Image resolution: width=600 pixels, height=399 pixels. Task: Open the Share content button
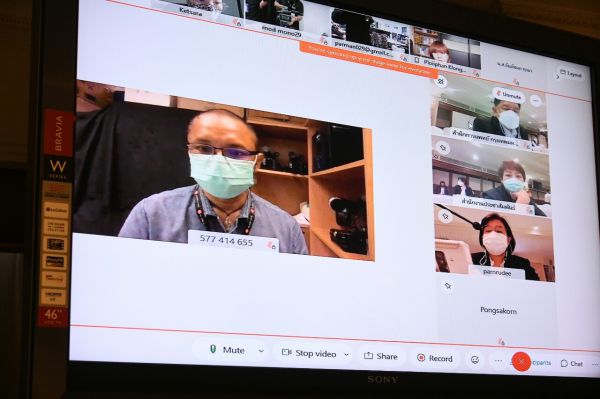(380, 356)
